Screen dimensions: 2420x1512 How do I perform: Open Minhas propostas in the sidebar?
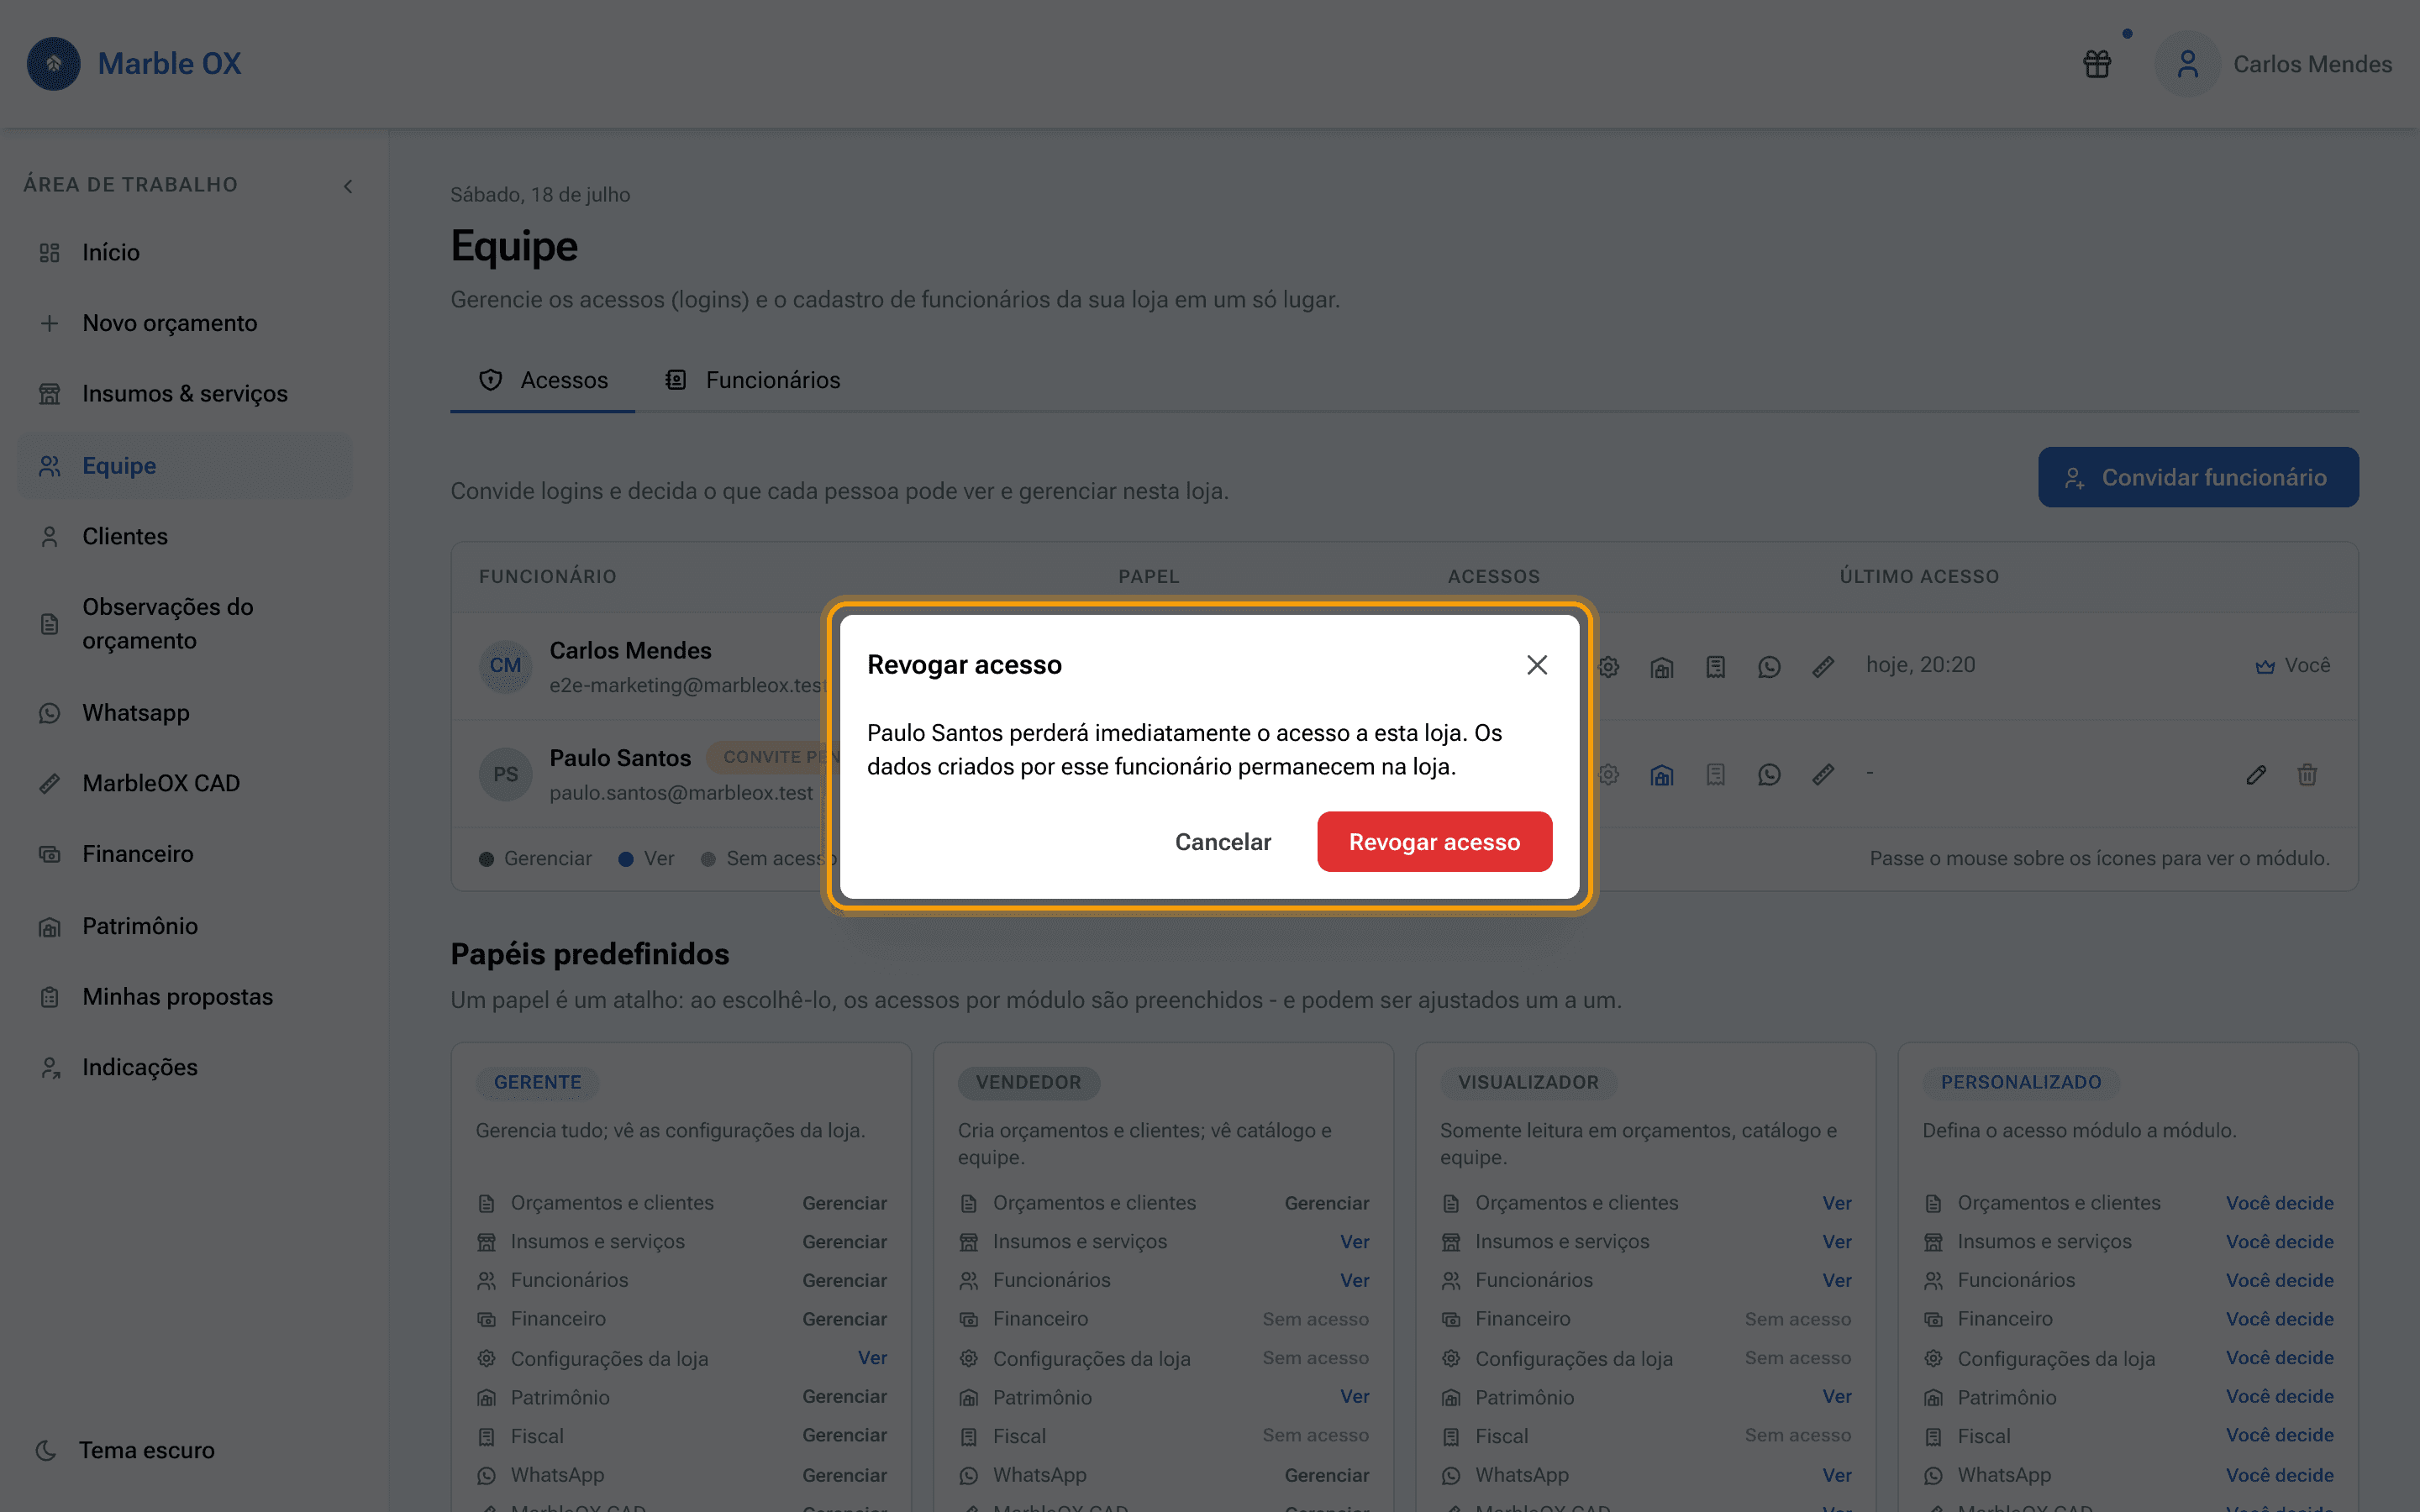(x=185, y=997)
